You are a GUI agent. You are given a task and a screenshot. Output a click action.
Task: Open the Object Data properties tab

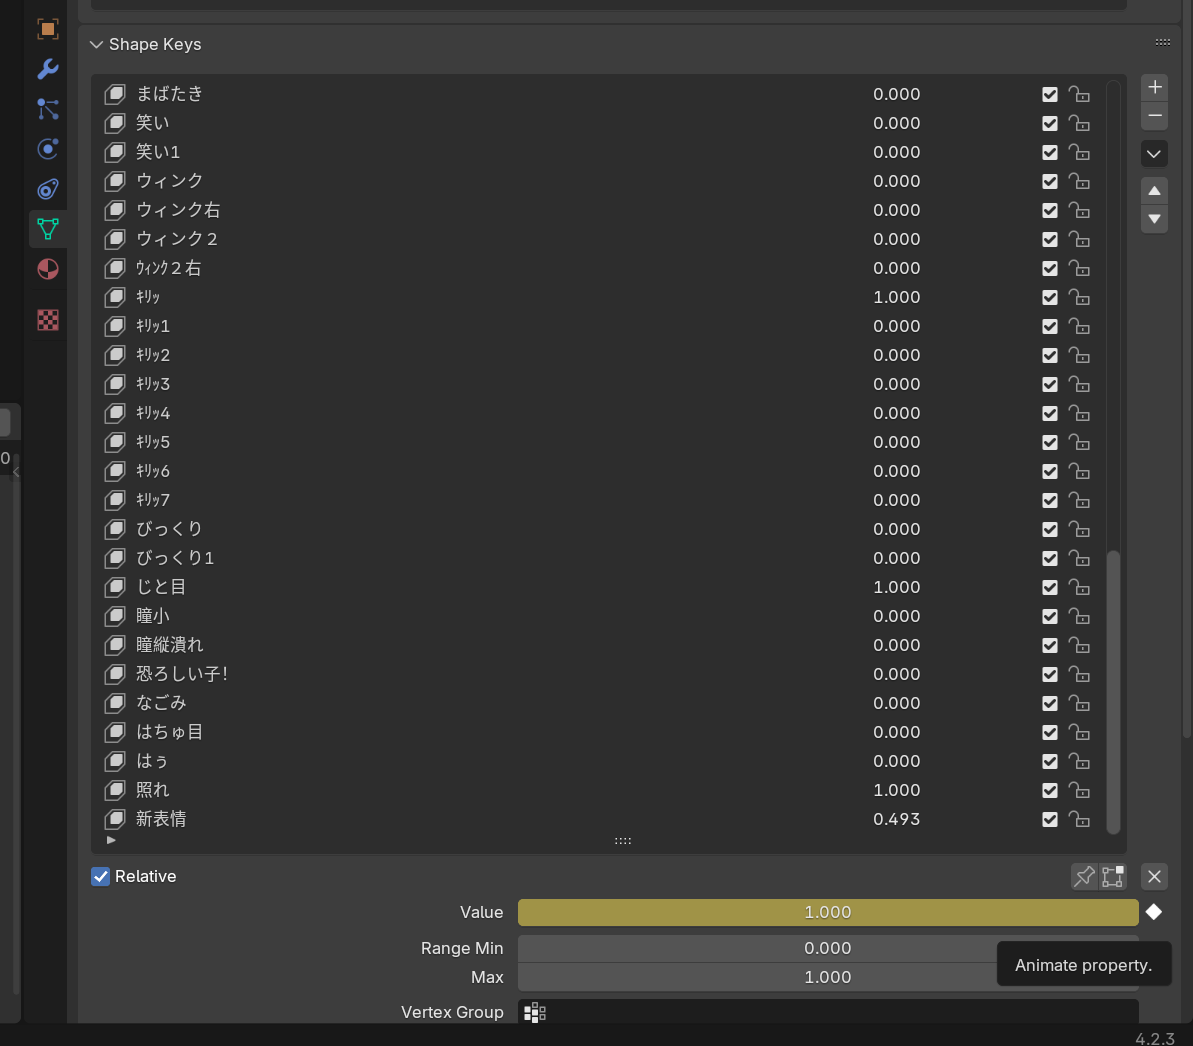pos(48,229)
